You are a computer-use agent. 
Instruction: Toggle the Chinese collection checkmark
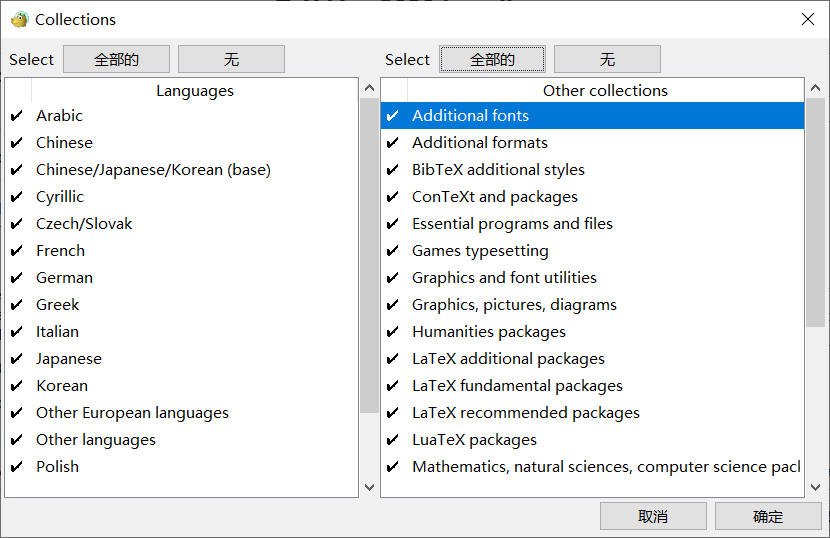click(x=16, y=143)
